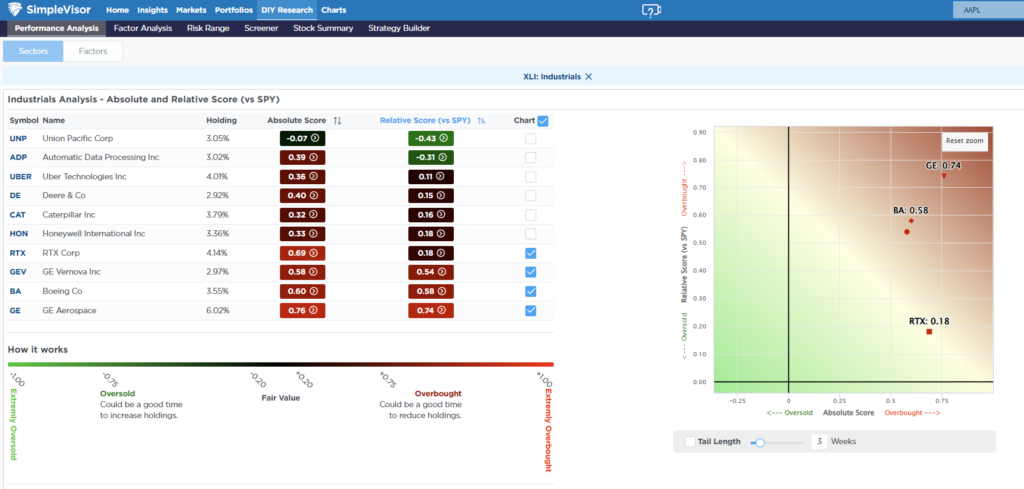Uncheck chart checkbox for RTX row

click(x=531, y=253)
